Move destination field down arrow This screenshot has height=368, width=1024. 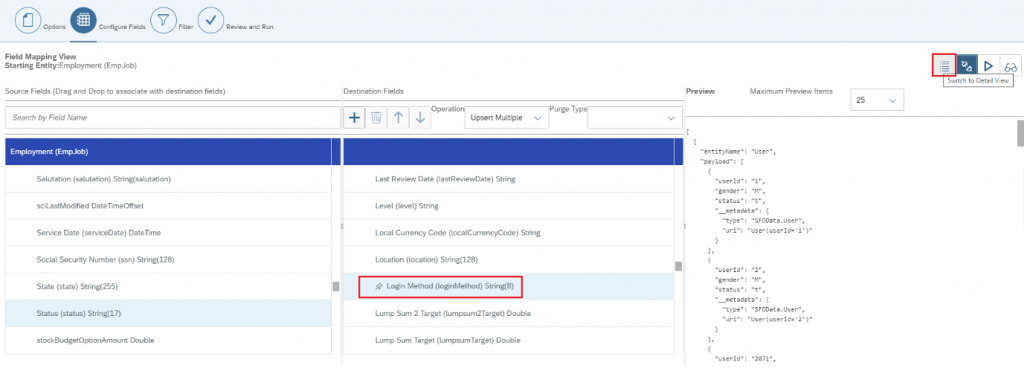[x=420, y=117]
